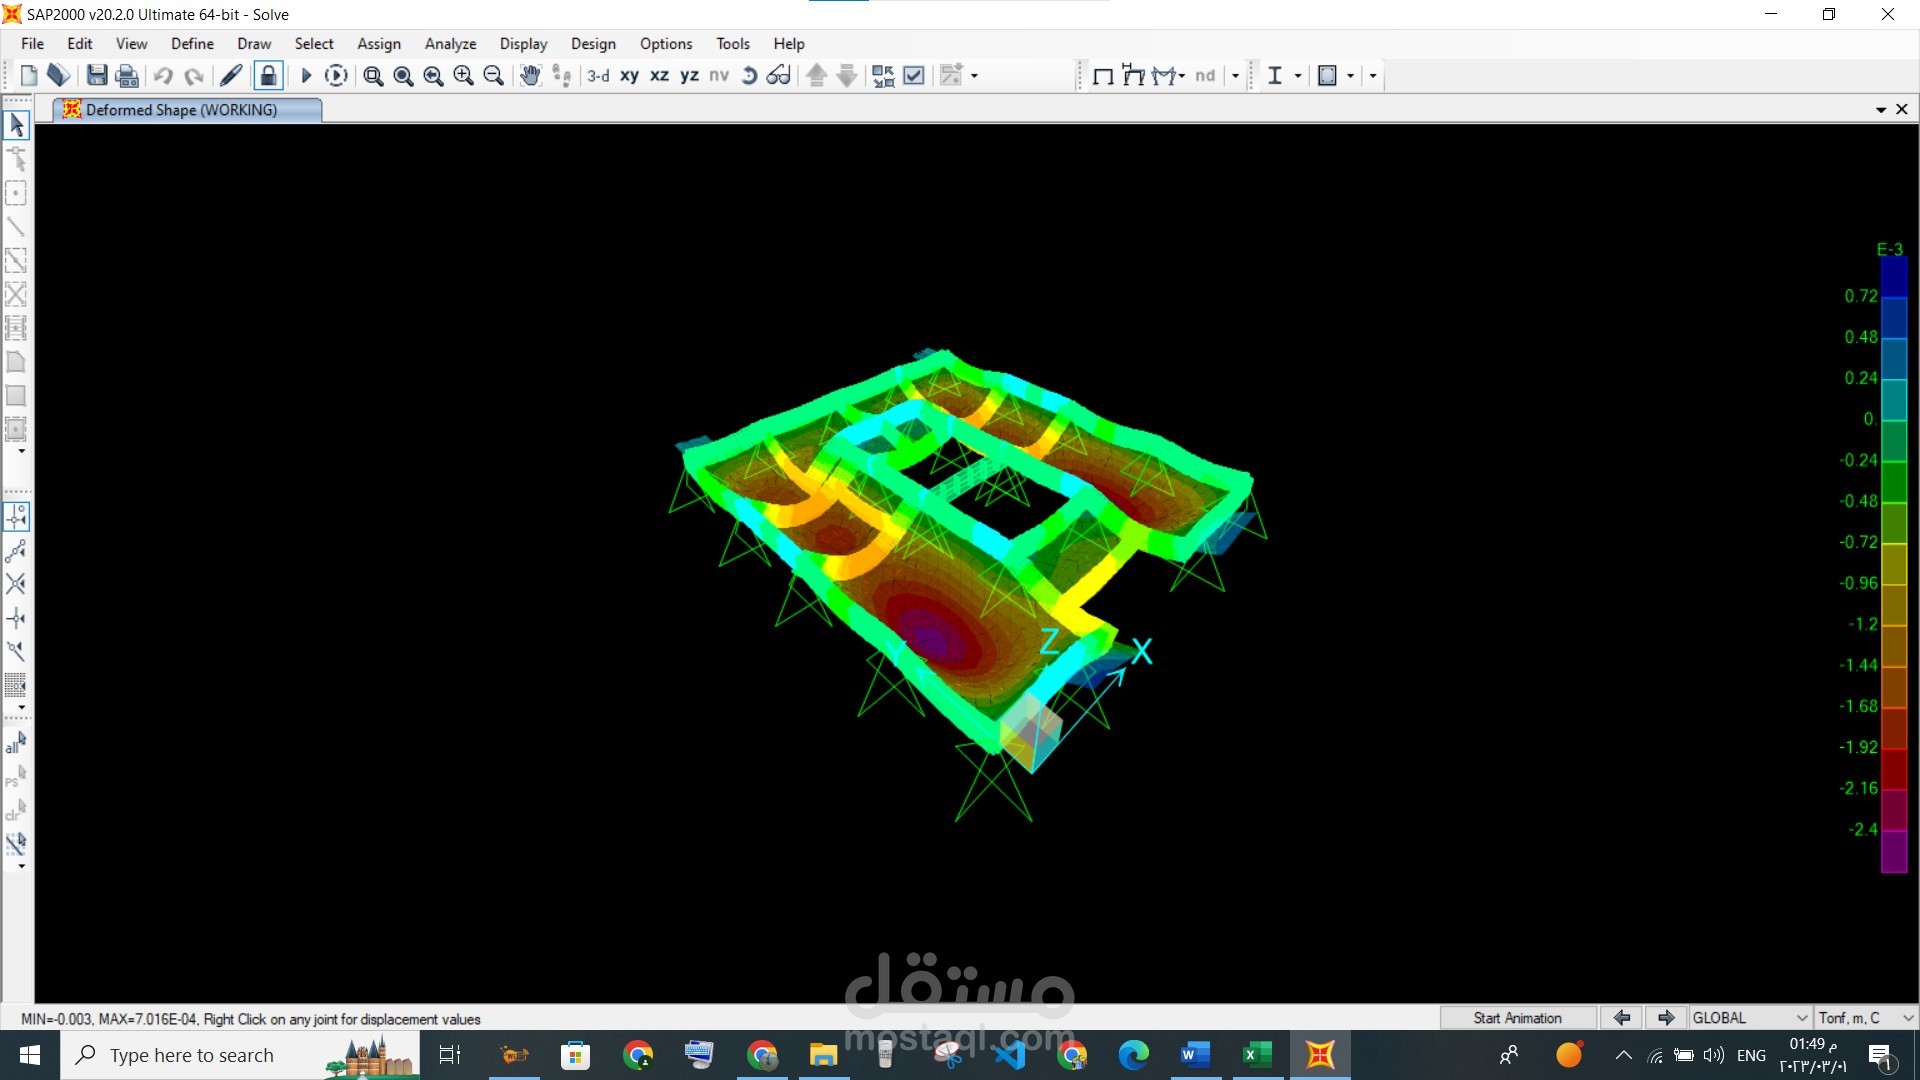
Task: Click the right arrow button in the status bar
Action: click(x=1666, y=1018)
